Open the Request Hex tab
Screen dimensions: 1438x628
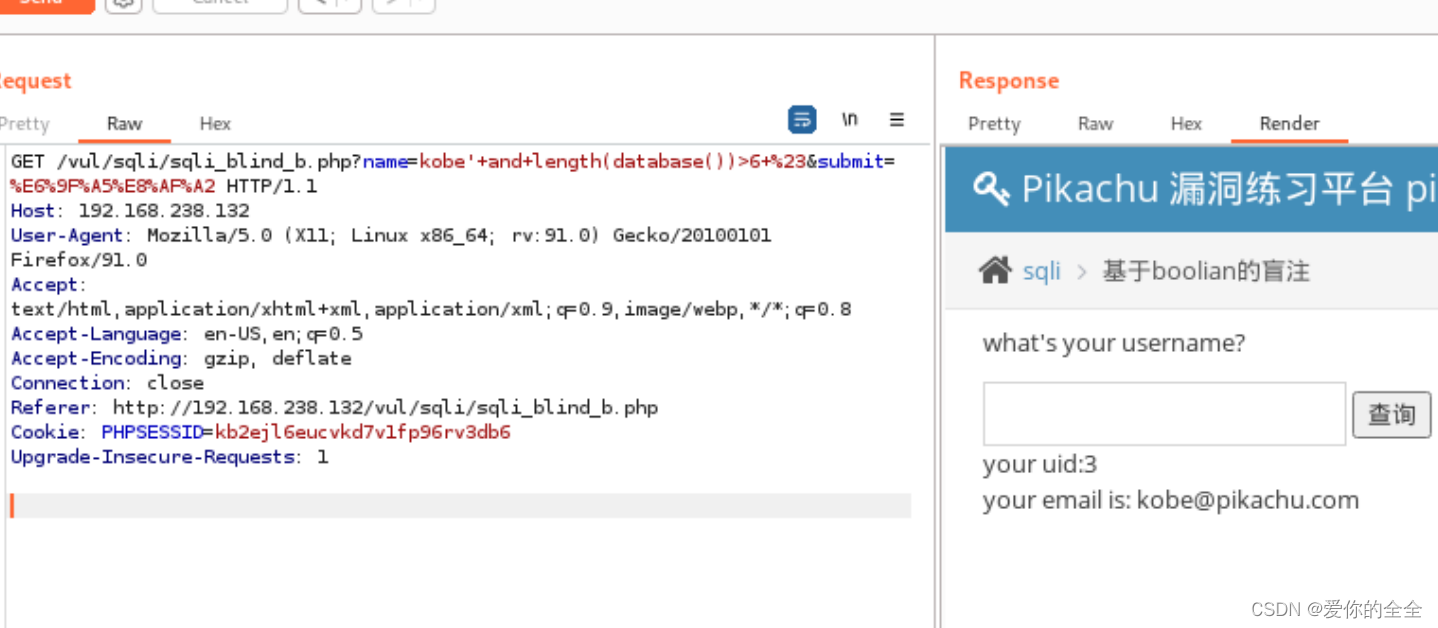(215, 124)
